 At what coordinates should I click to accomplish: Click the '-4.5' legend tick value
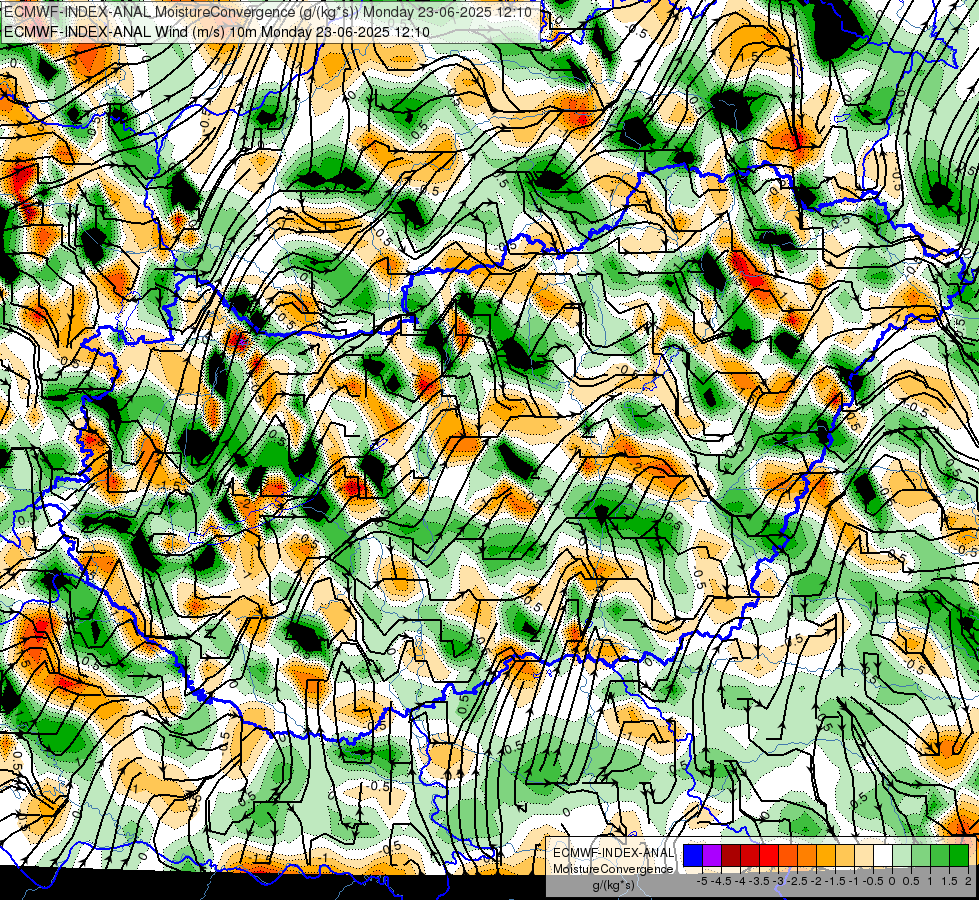(x=722, y=881)
